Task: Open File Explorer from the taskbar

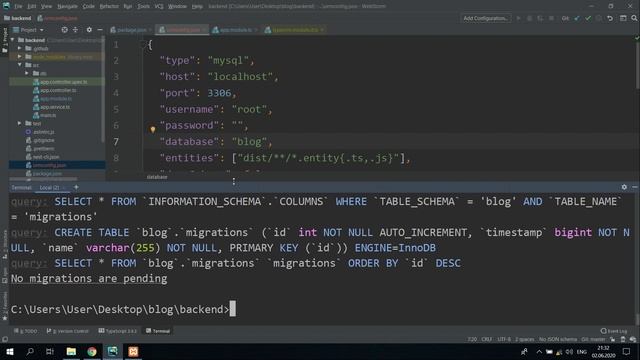Action: (71, 351)
